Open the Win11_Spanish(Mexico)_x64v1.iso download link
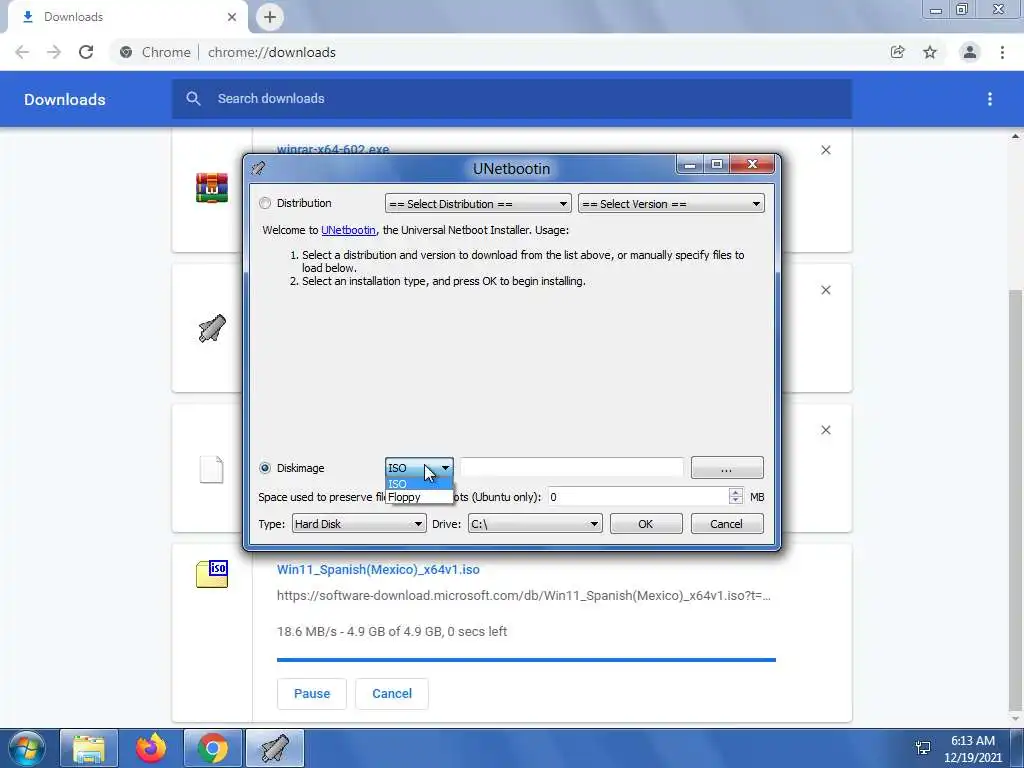 378,569
